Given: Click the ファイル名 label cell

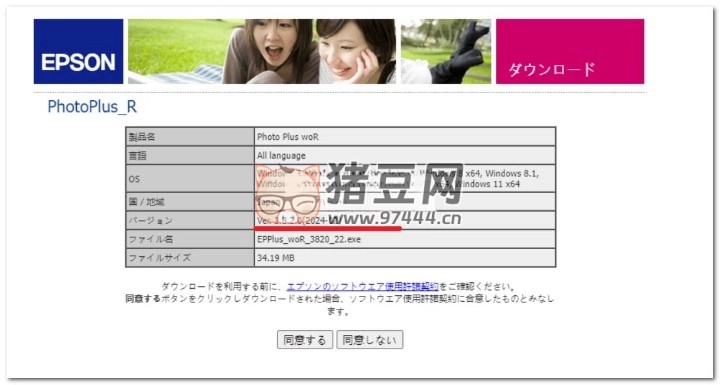Looking at the screenshot, I should 190,239.
